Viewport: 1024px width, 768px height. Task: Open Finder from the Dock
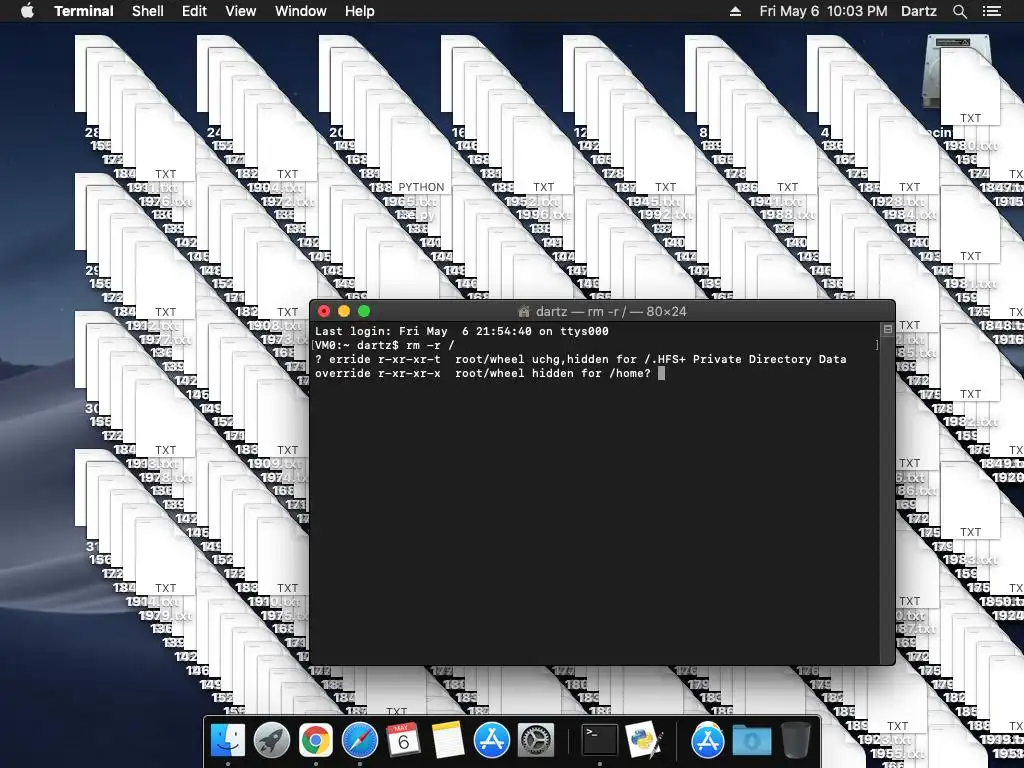[228, 741]
